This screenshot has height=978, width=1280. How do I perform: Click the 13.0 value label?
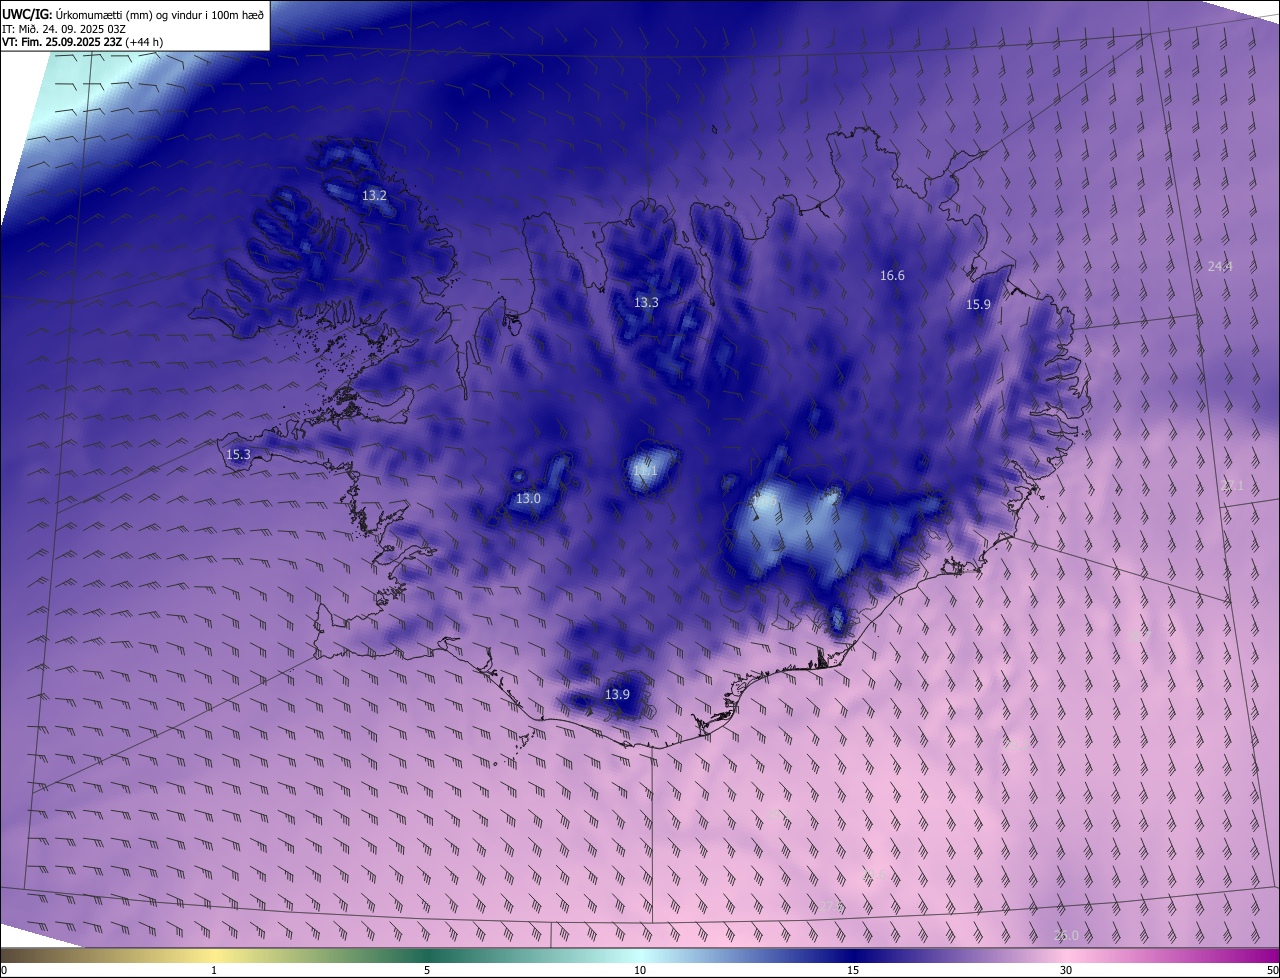528,498
